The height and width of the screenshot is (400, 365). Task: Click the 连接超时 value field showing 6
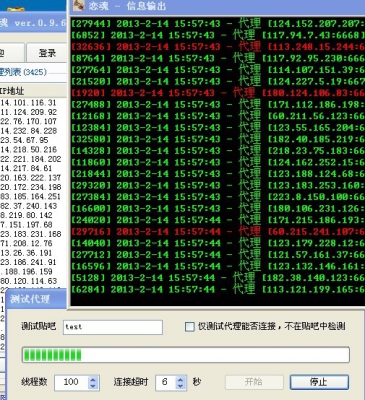166,382
